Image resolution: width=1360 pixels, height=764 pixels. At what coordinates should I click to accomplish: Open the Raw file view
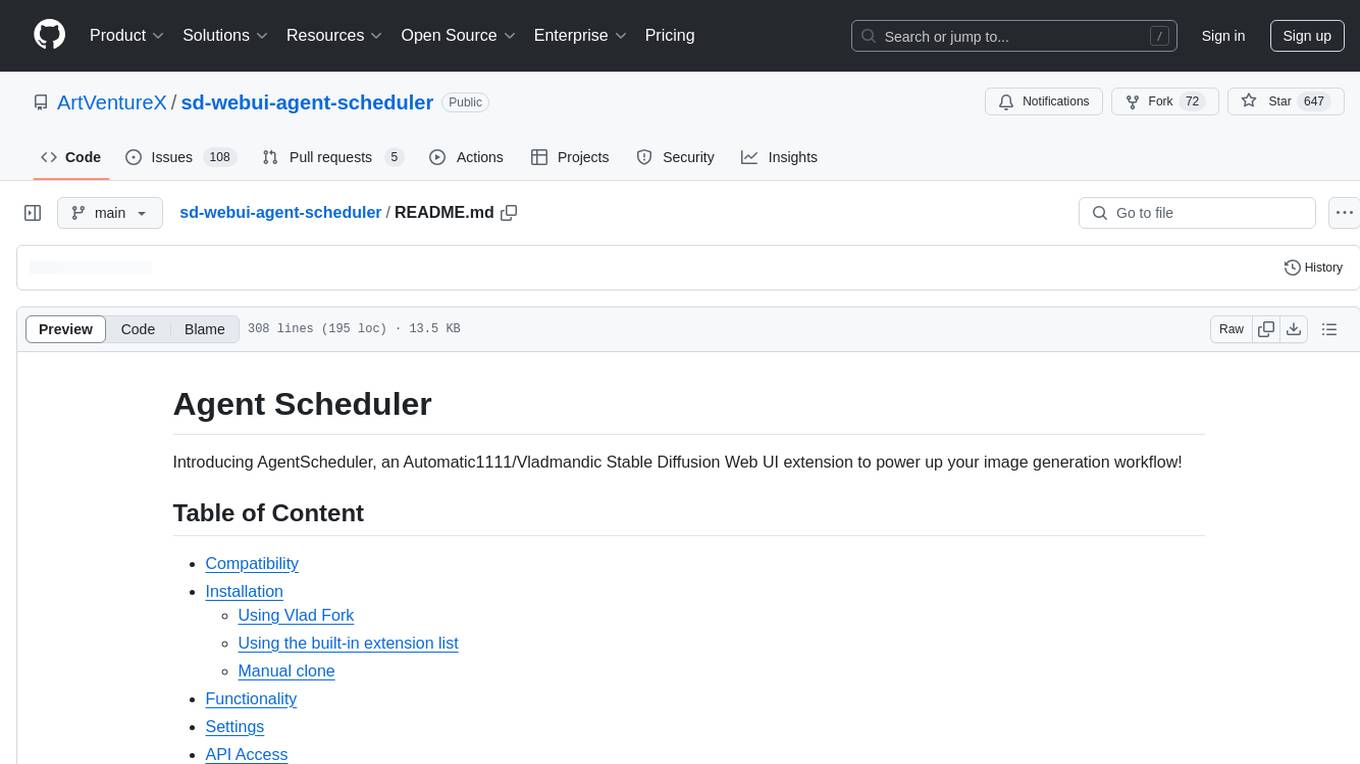point(1231,329)
